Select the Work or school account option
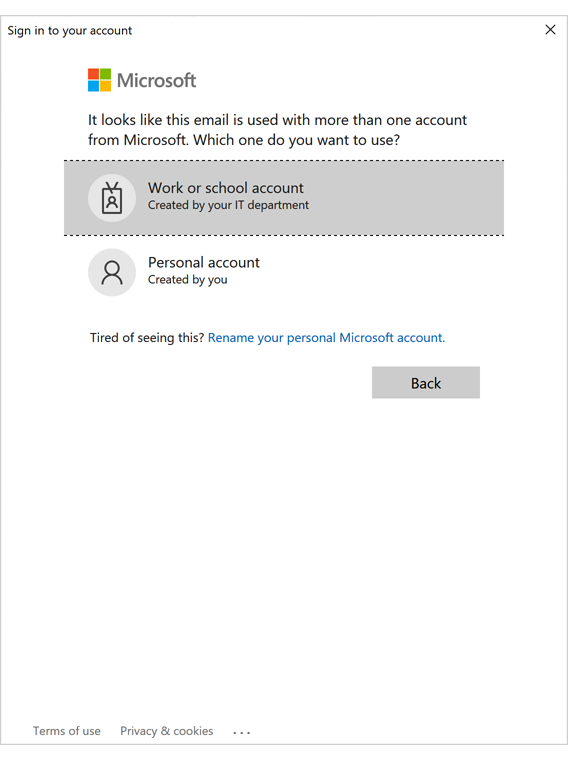 [284, 198]
